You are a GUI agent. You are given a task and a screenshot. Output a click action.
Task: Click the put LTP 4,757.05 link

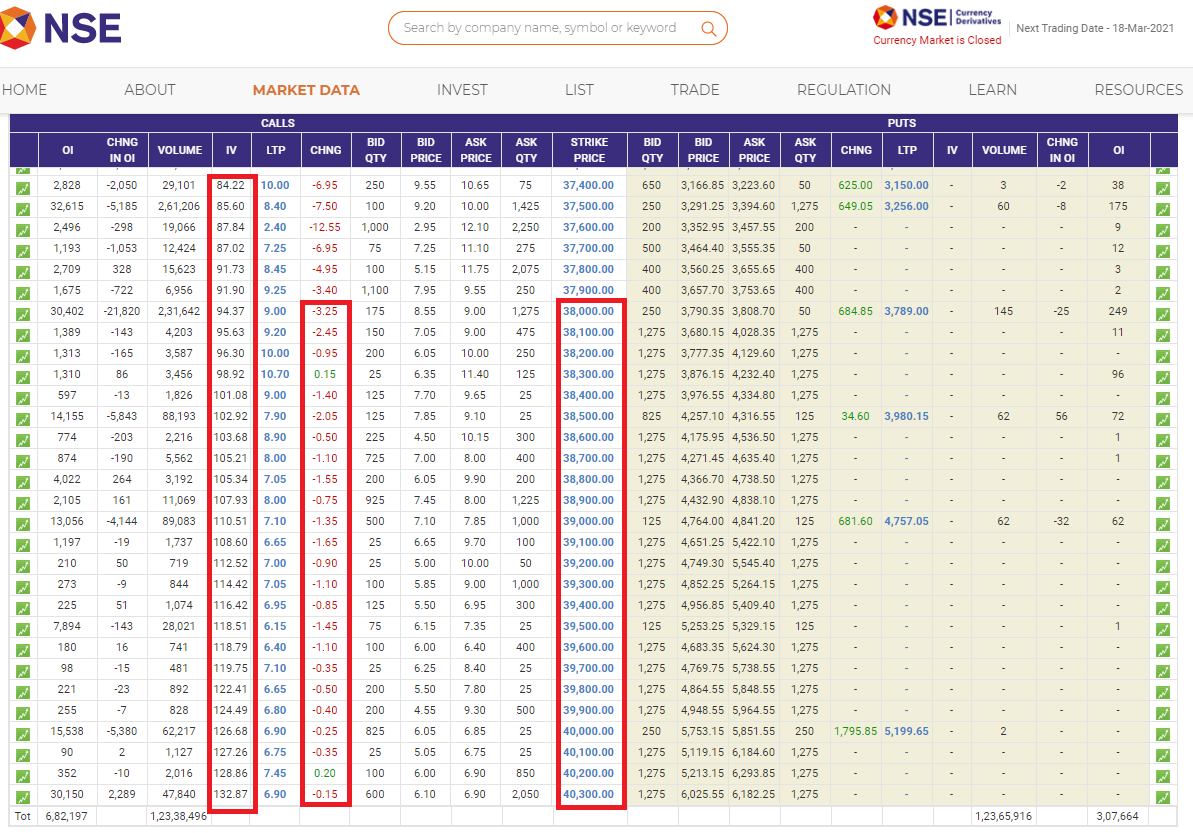[906, 522]
